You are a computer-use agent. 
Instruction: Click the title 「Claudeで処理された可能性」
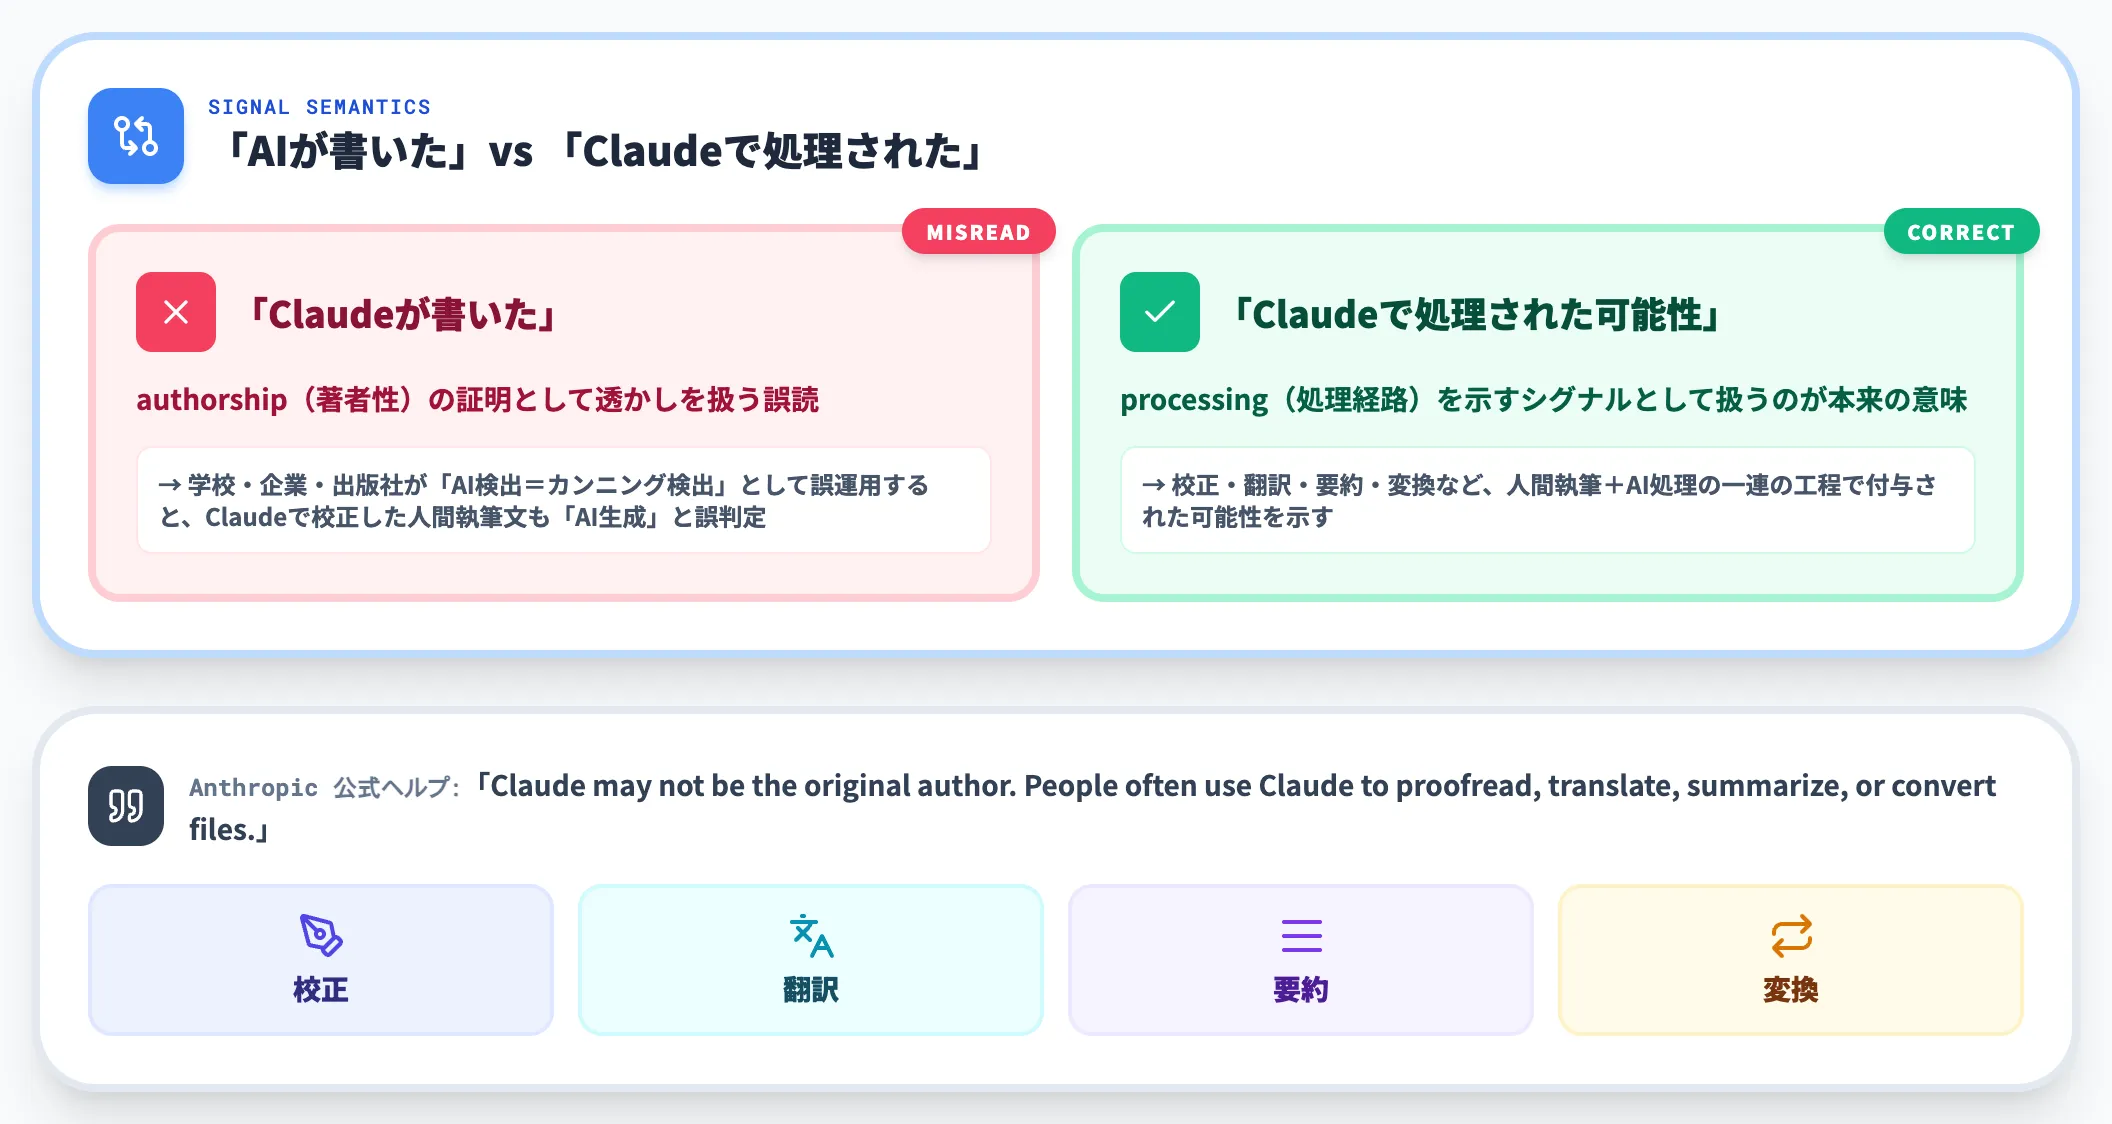[x=1474, y=314]
